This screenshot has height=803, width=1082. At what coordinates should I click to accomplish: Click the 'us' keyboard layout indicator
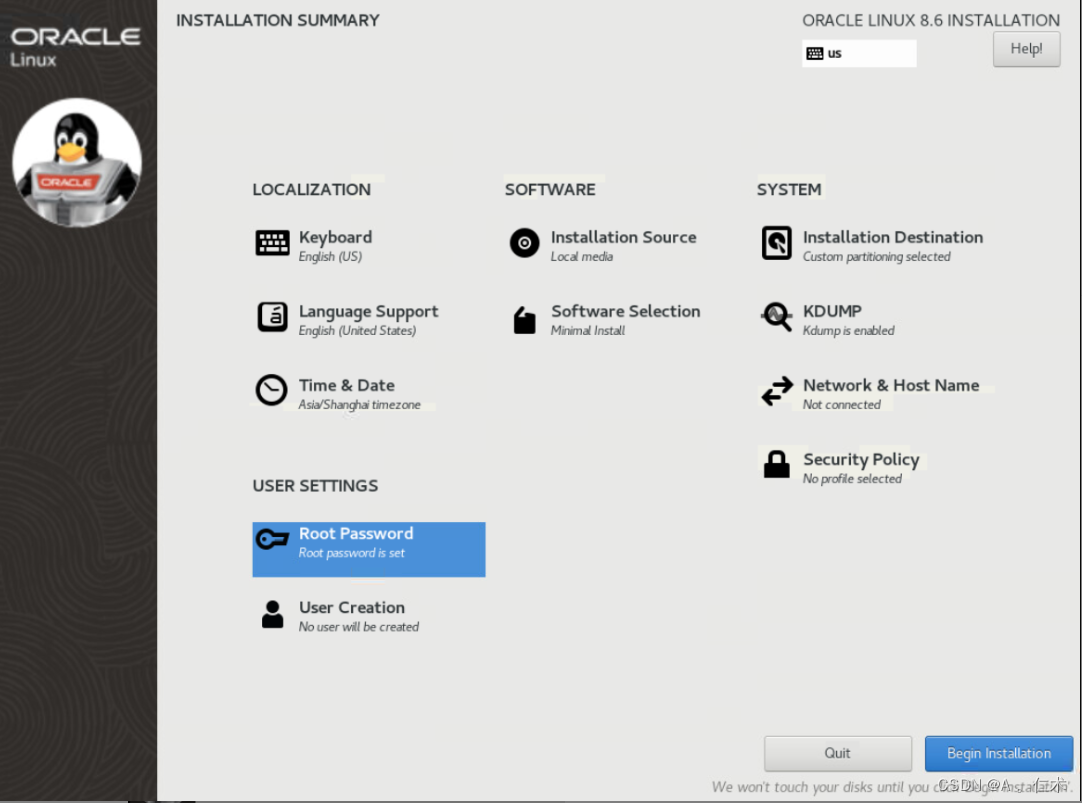click(859, 53)
